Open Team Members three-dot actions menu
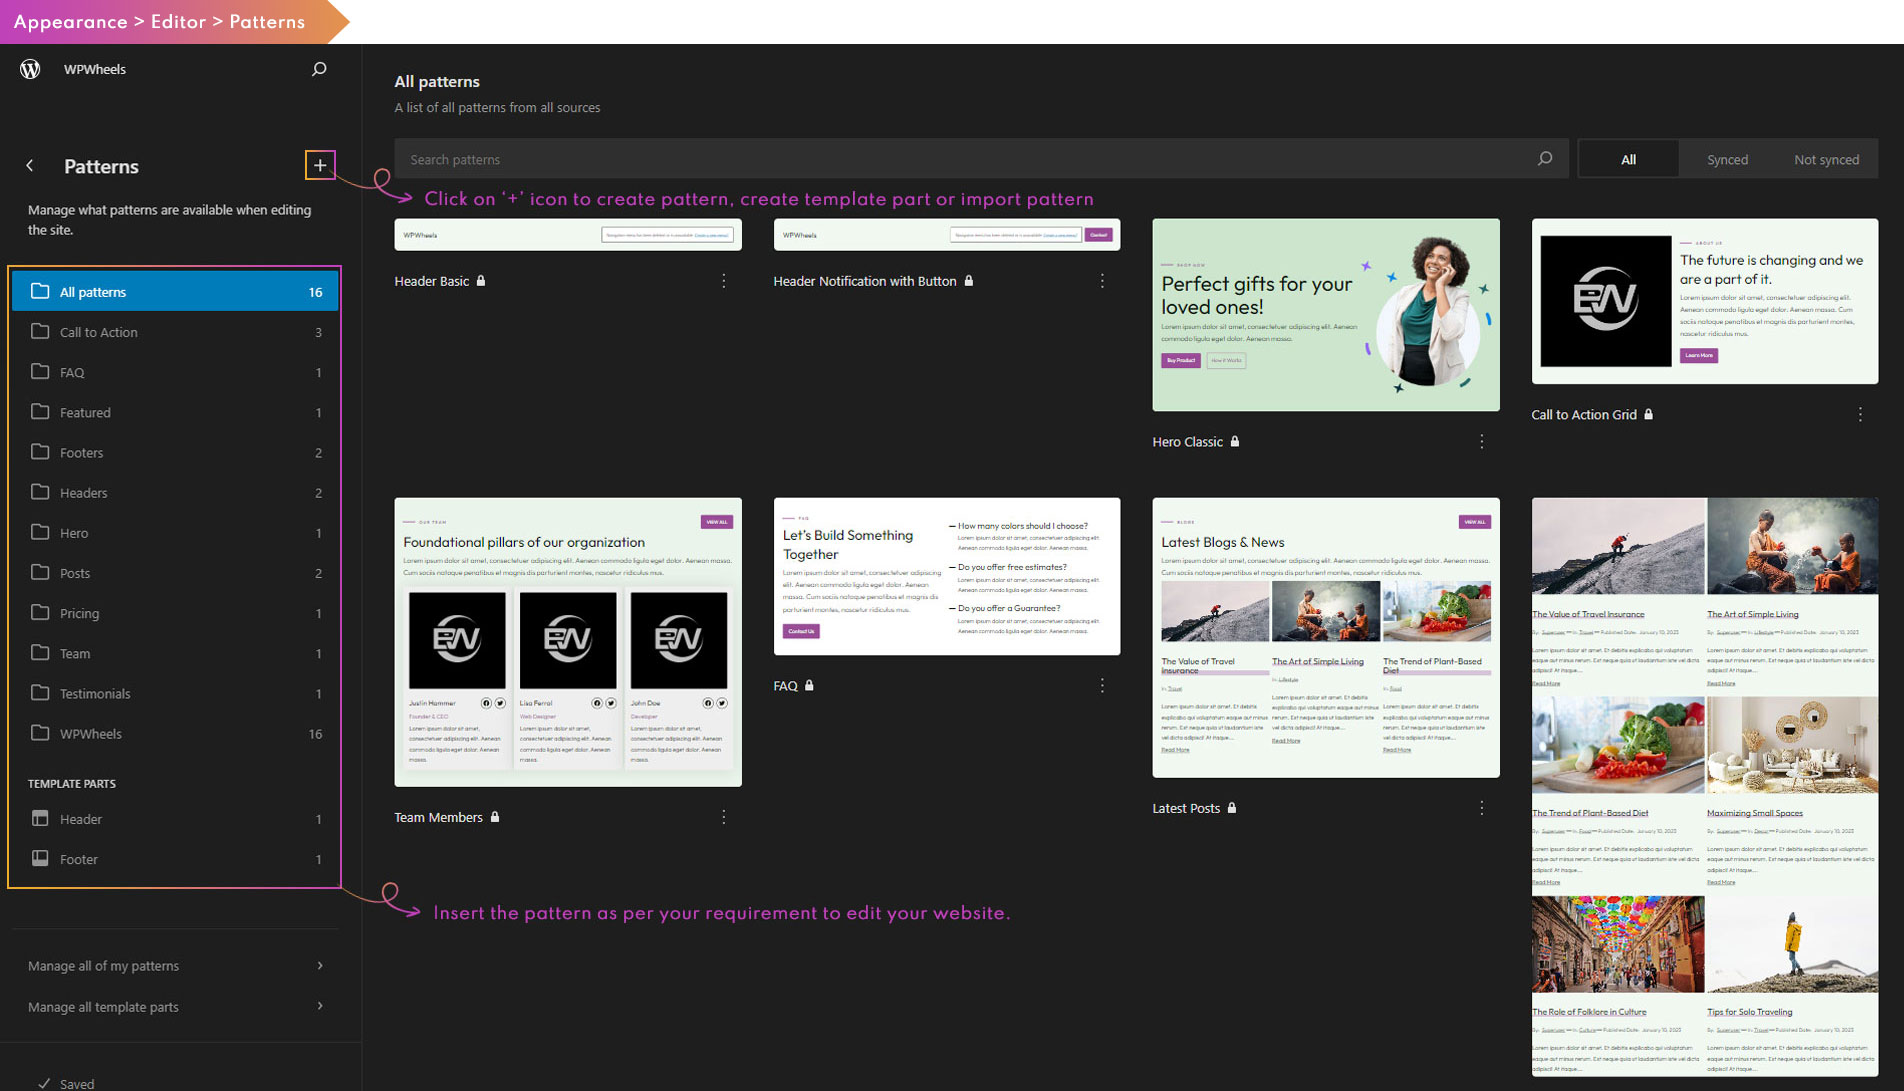The height and width of the screenshot is (1091, 1904). pyautogui.click(x=724, y=817)
